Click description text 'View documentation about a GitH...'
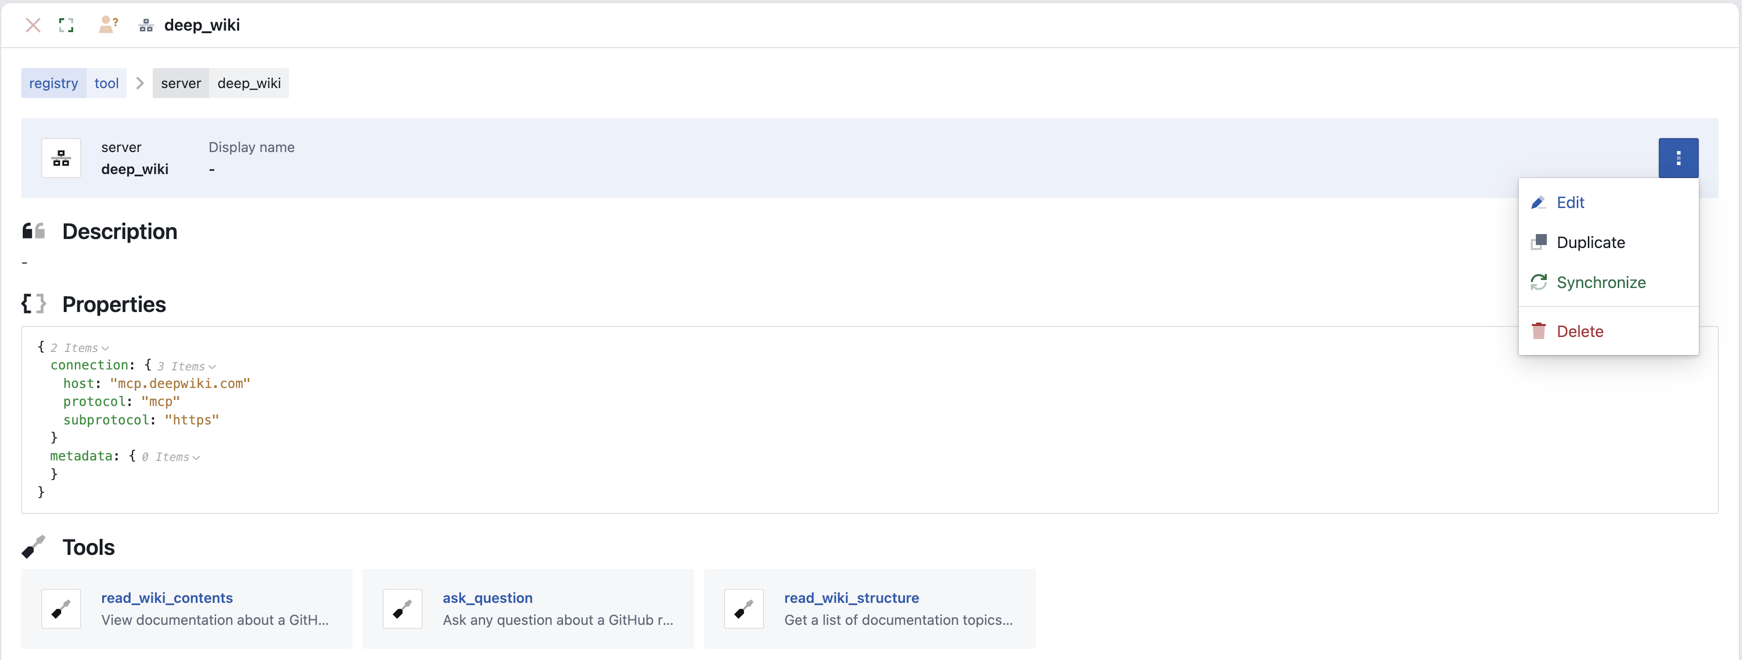 215,620
